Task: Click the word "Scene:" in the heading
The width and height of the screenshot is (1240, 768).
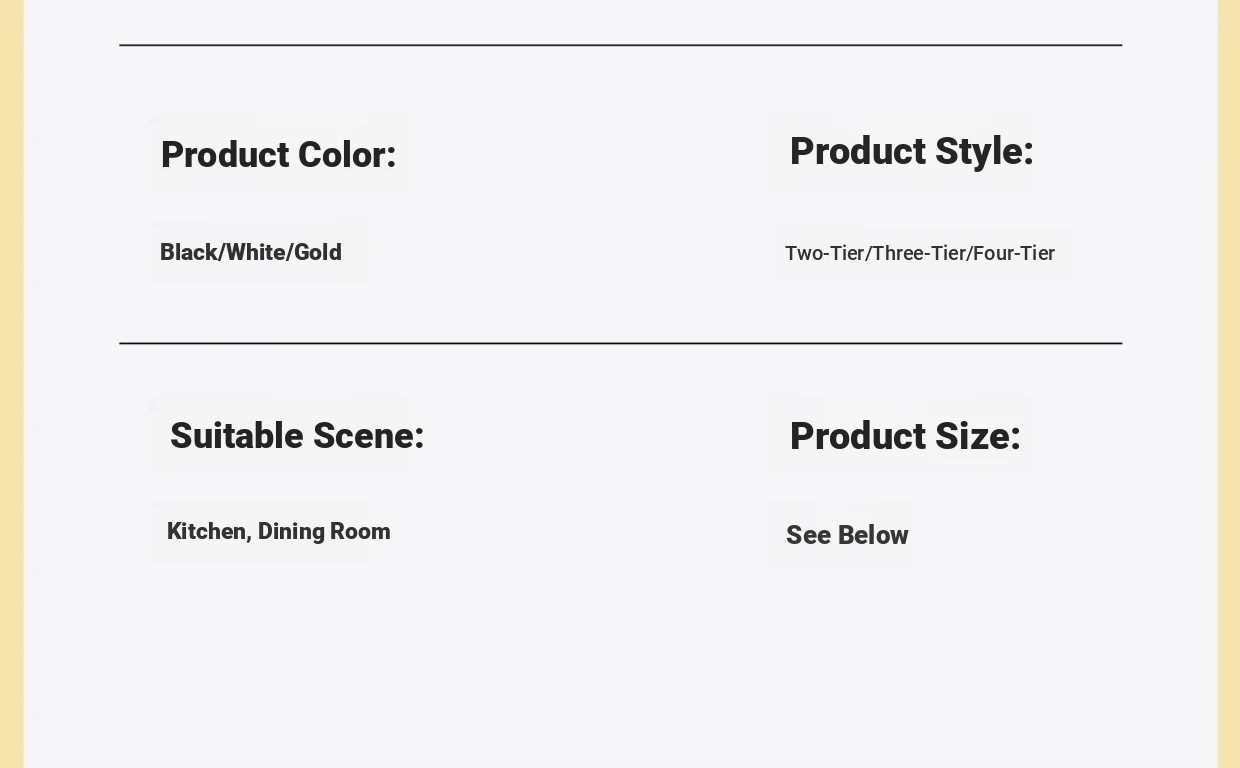Action: 369,436
